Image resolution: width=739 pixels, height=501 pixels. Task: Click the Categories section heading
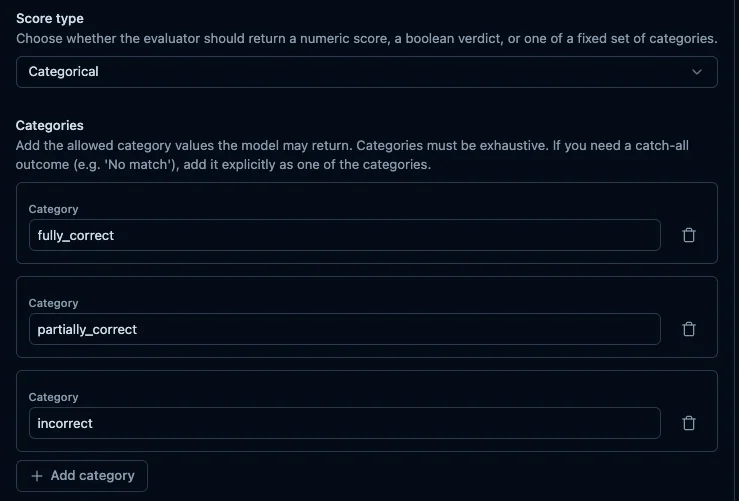[x=49, y=125]
